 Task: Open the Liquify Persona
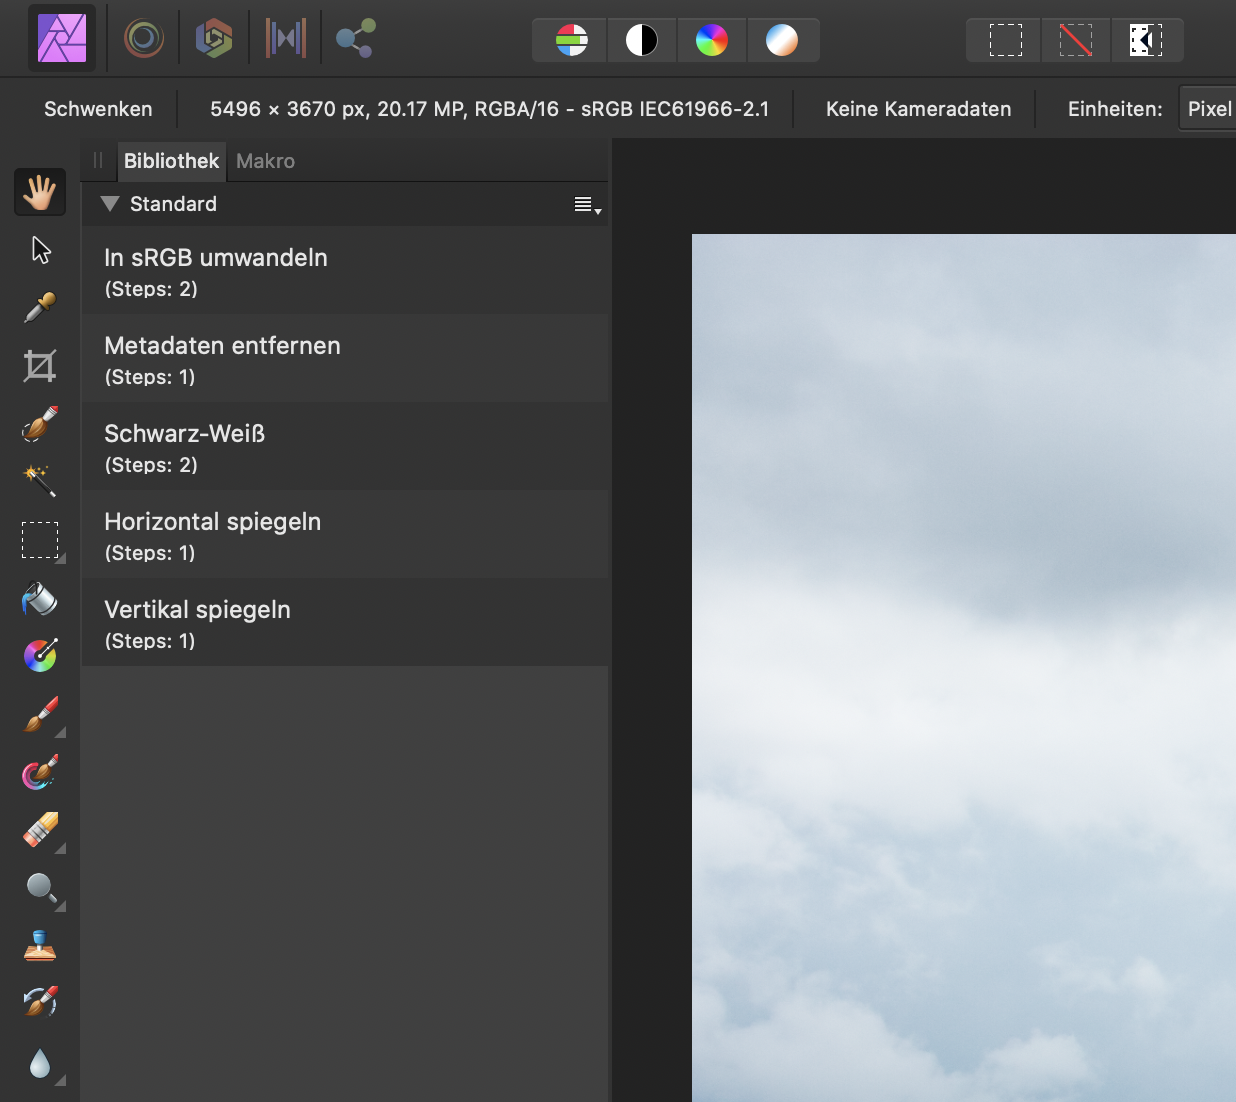[144, 39]
